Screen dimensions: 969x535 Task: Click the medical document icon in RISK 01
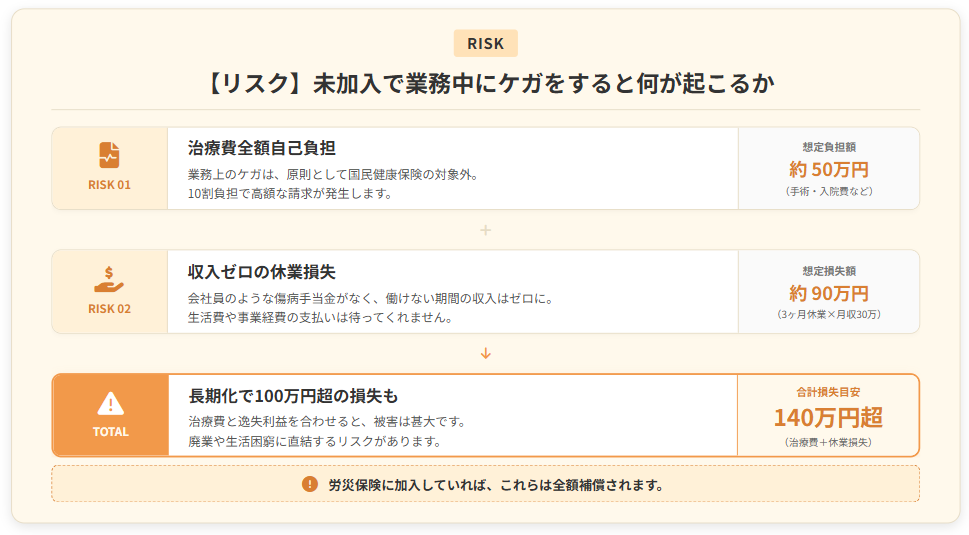click(x=109, y=155)
